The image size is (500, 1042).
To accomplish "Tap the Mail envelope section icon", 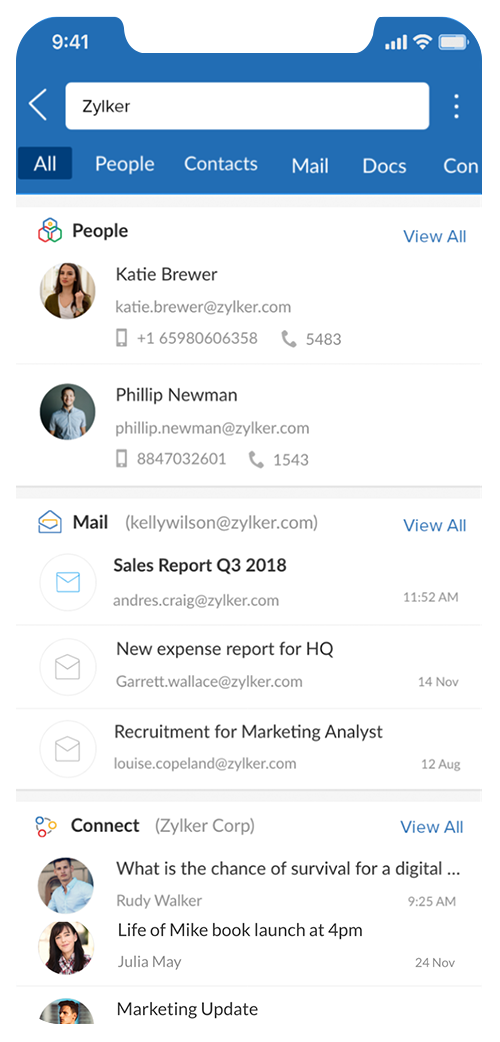I will pyautogui.click(x=50, y=522).
